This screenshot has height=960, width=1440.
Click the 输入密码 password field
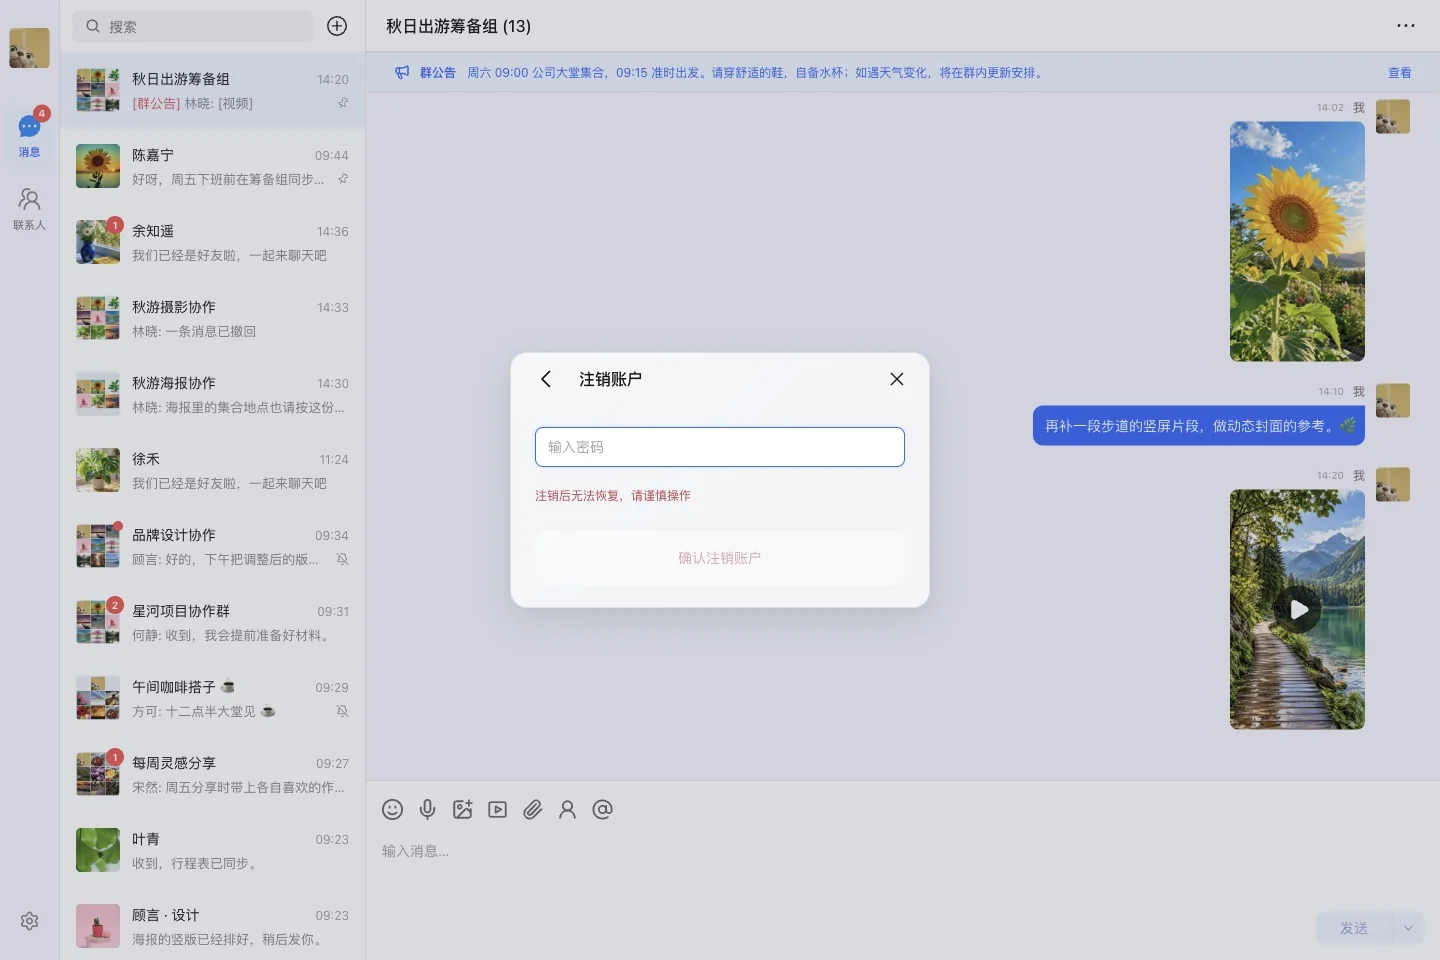pyautogui.click(x=720, y=447)
